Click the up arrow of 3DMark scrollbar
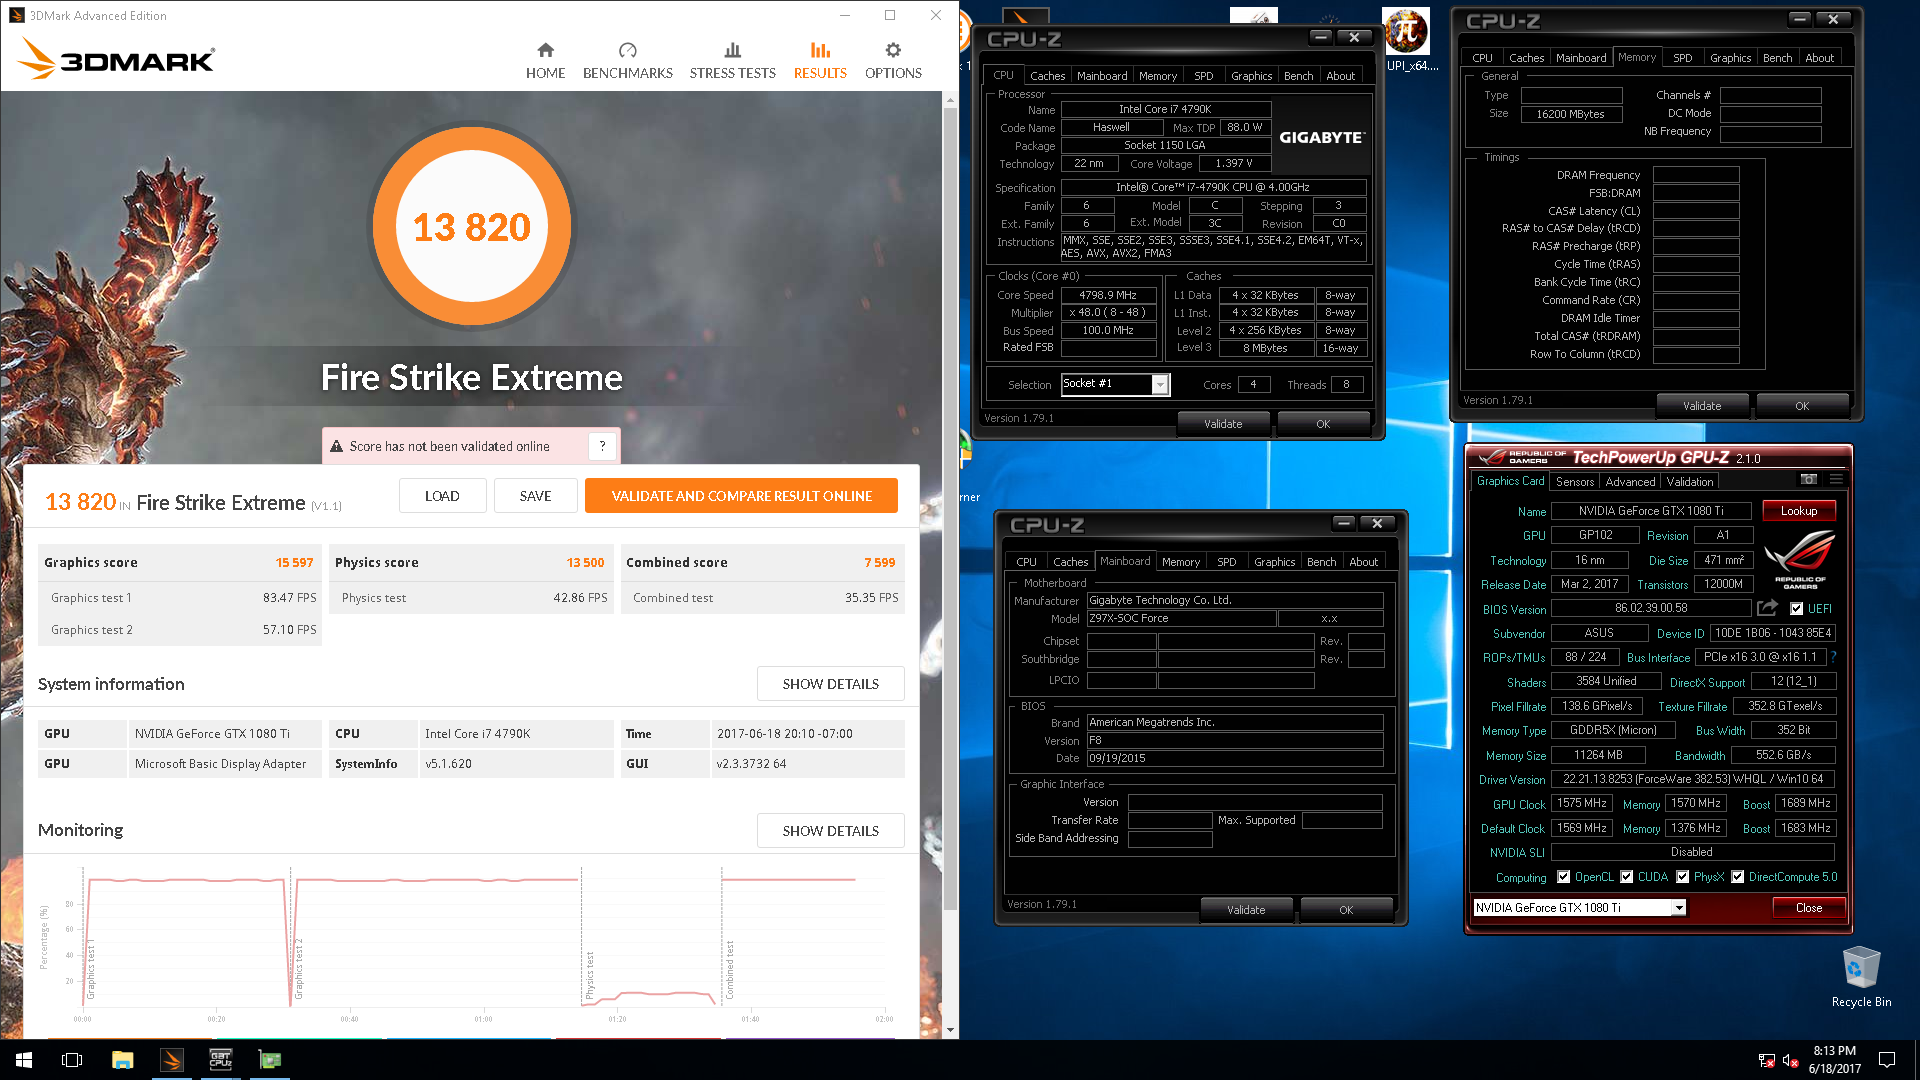The width and height of the screenshot is (1920, 1080). [950, 100]
